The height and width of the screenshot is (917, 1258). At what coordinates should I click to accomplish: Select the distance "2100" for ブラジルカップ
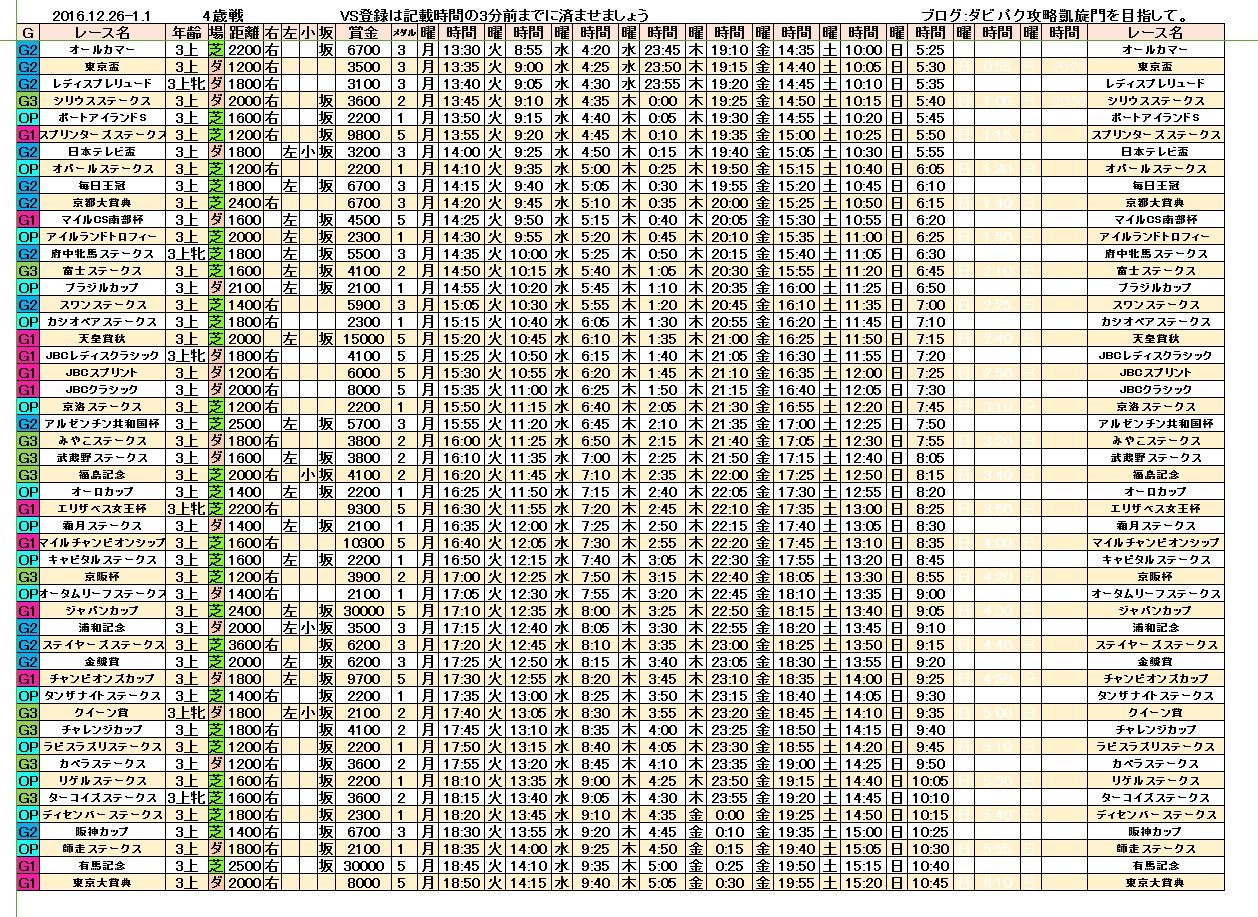coord(245,287)
